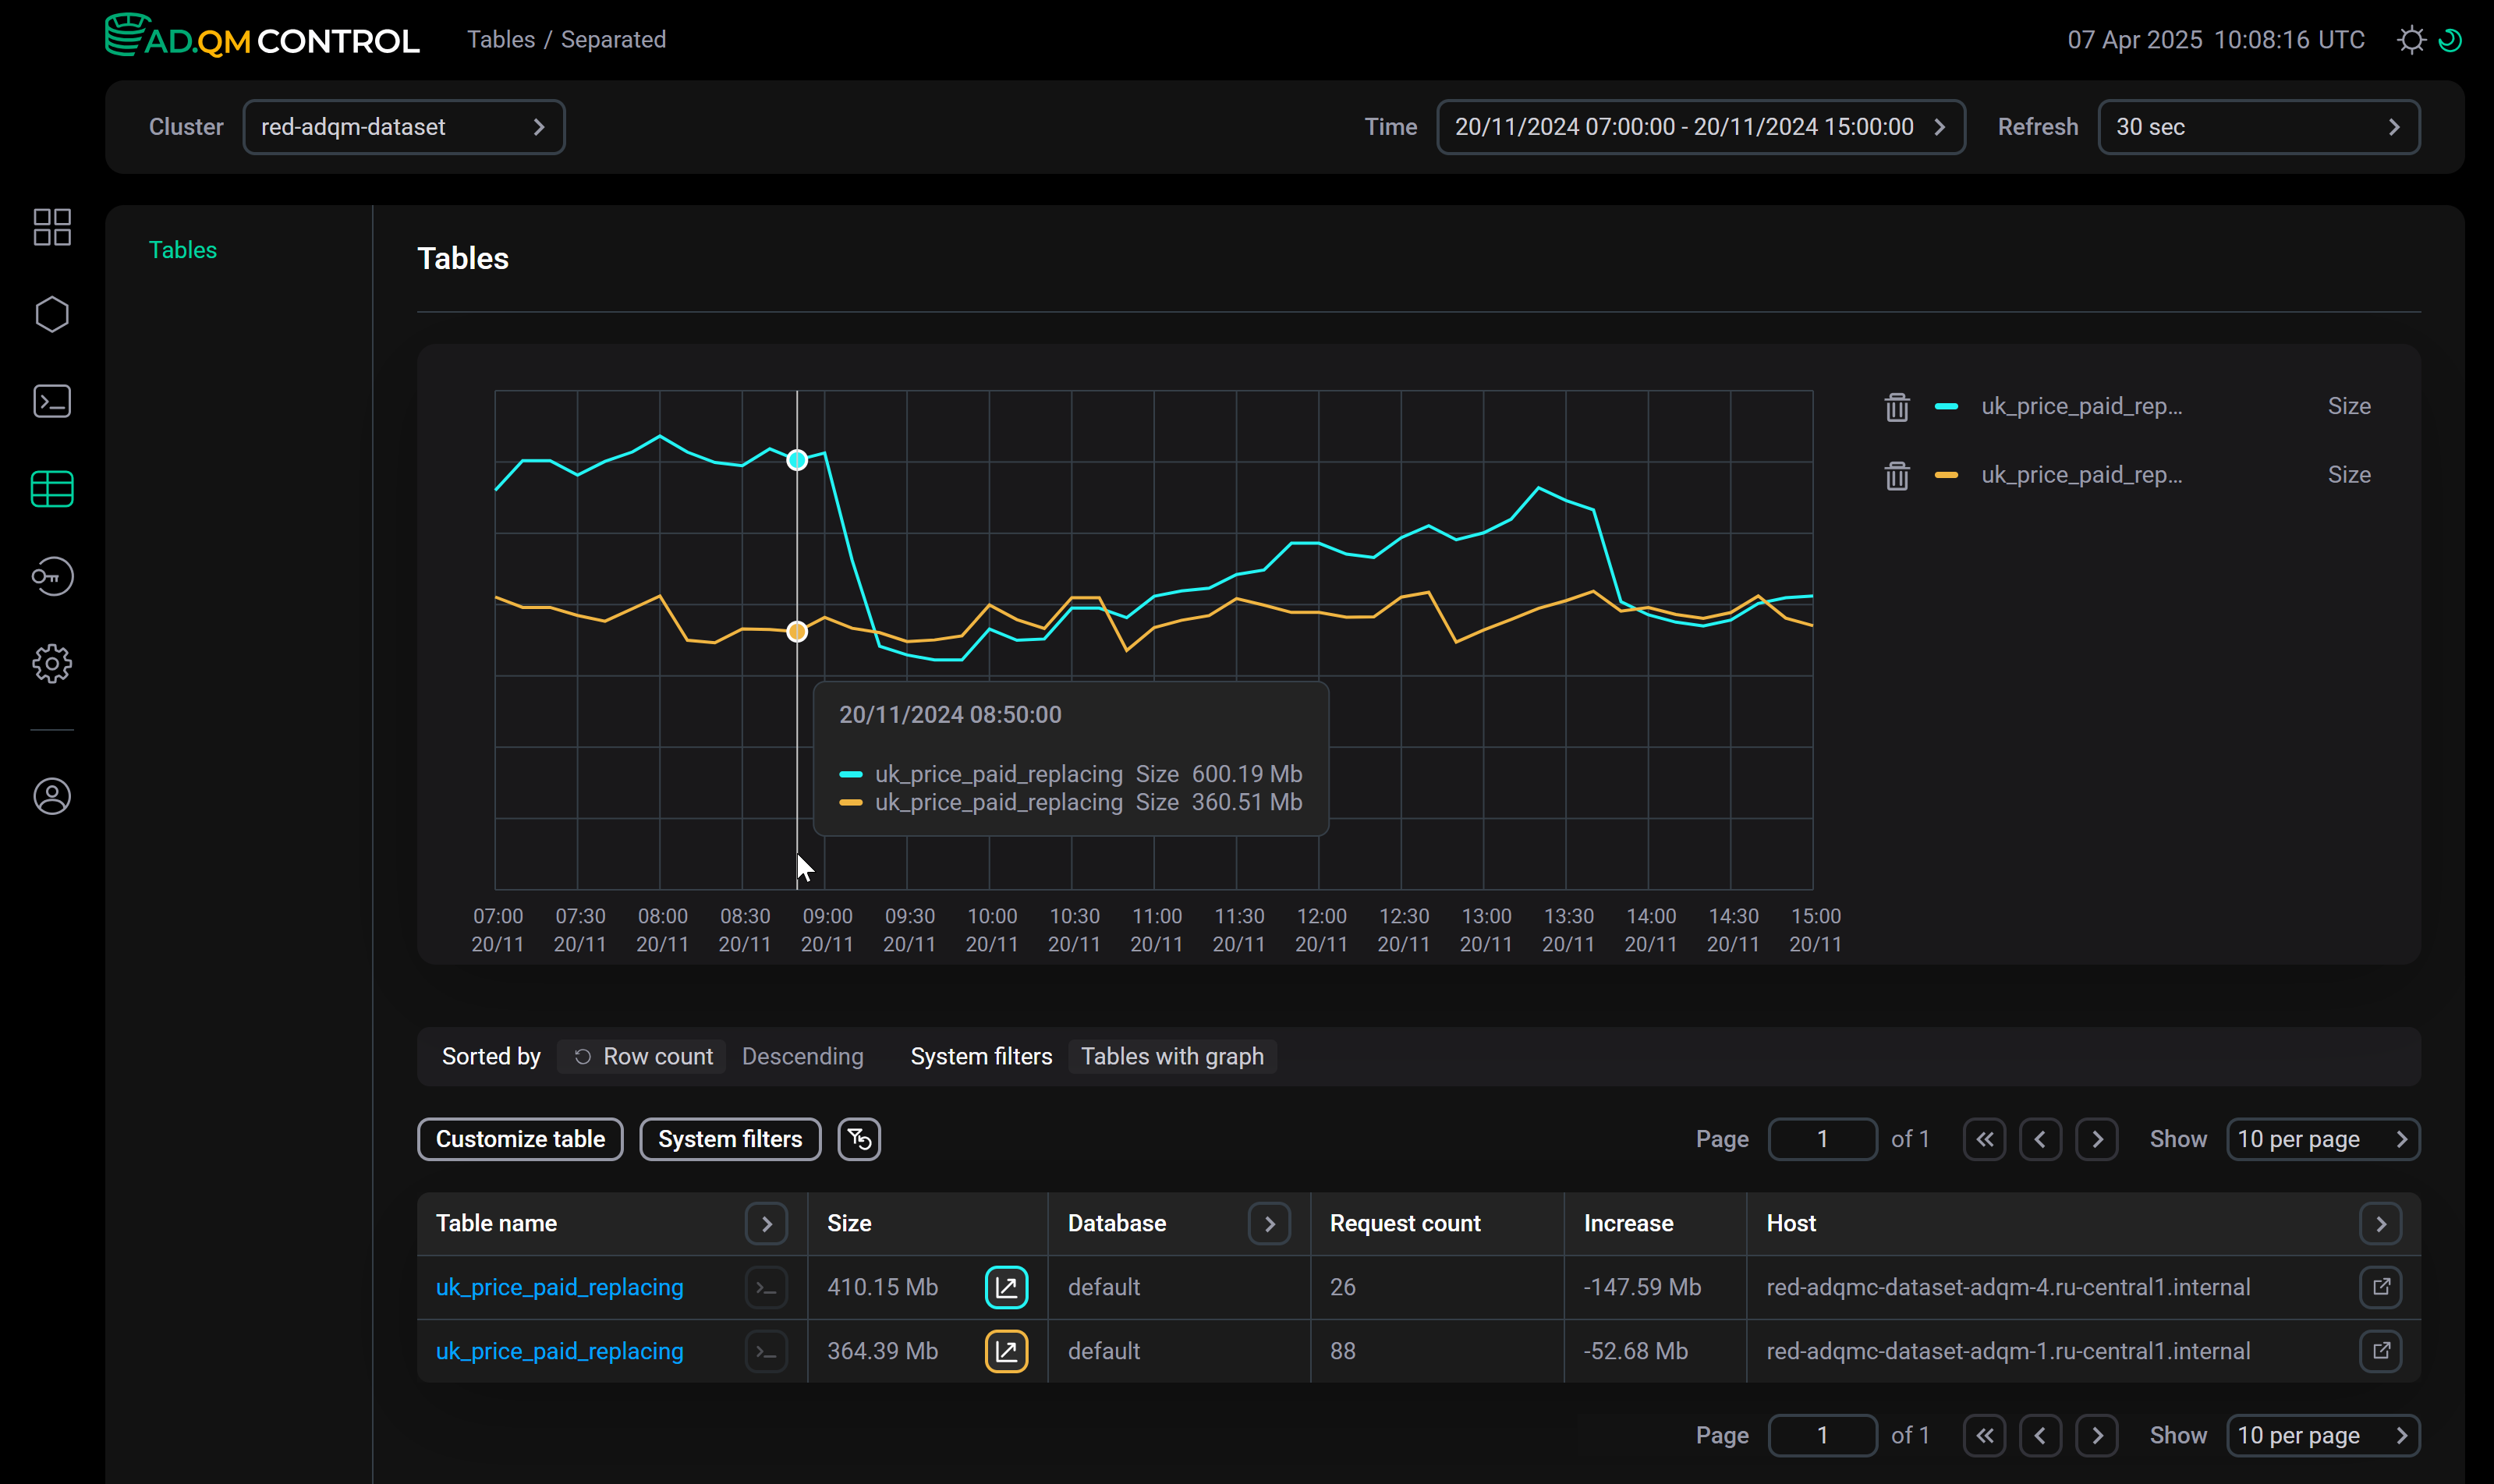
Task: Open external host link for adqm-4 row
Action: coord(2380,1287)
